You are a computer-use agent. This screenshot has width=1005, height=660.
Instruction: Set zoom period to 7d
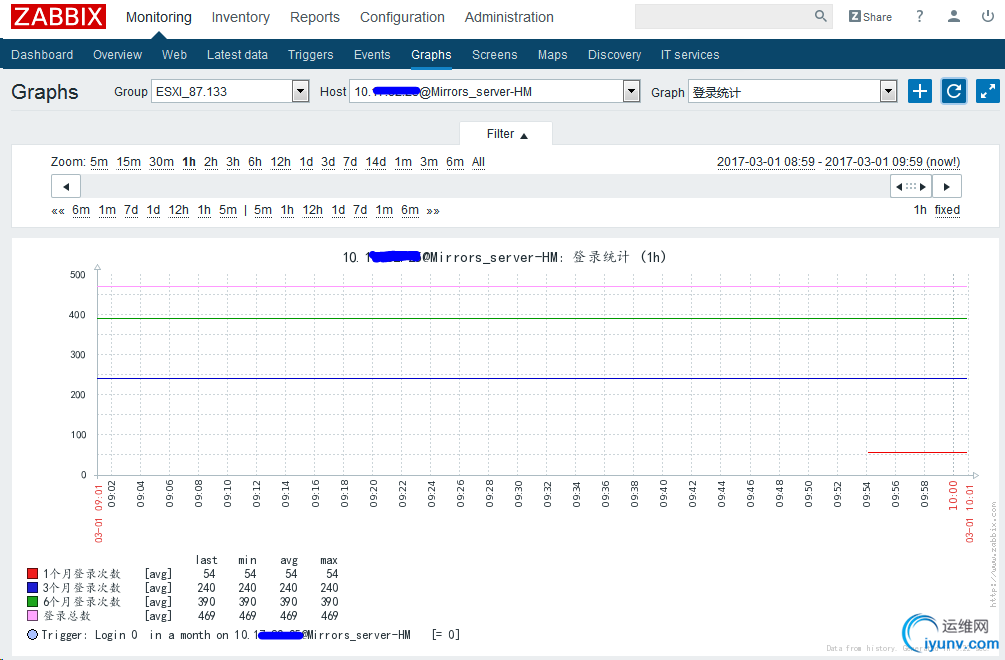tap(350, 162)
